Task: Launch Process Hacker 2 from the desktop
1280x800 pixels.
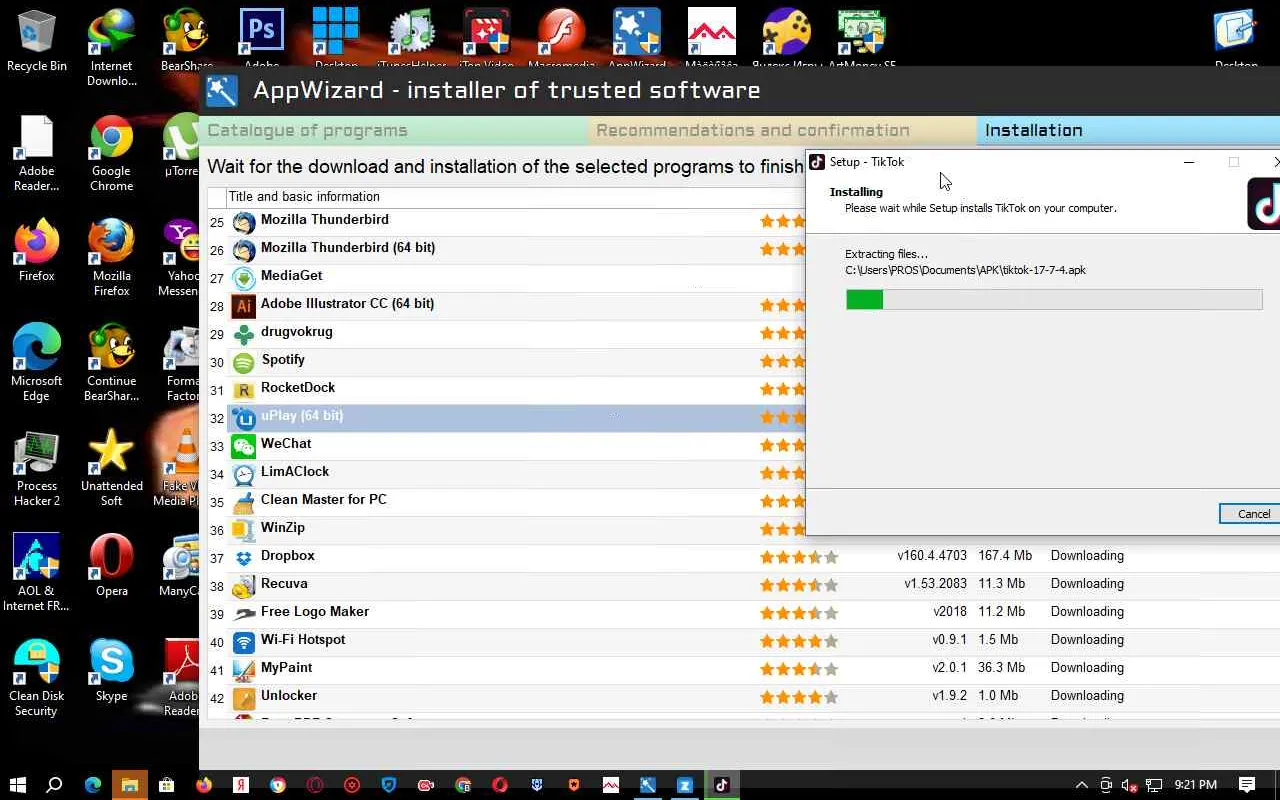Action: point(37,467)
